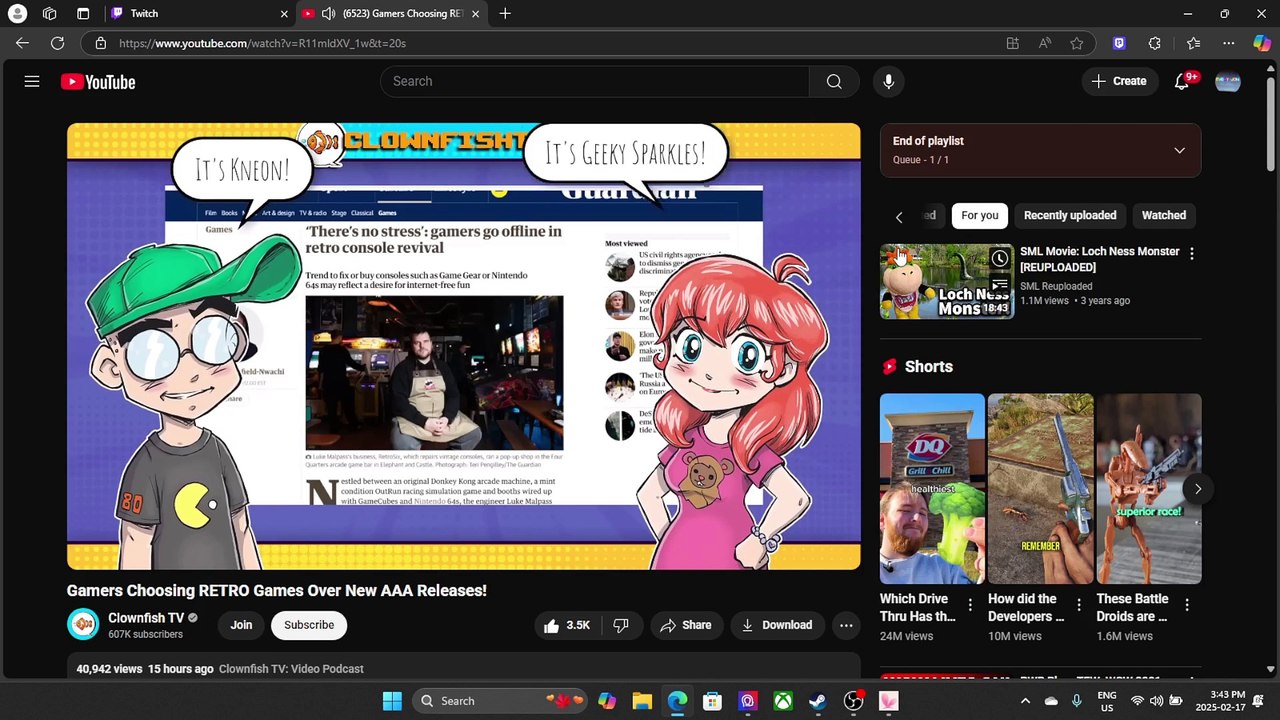Click the Join channel button
Image resolution: width=1280 pixels, height=720 pixels.
(x=241, y=626)
